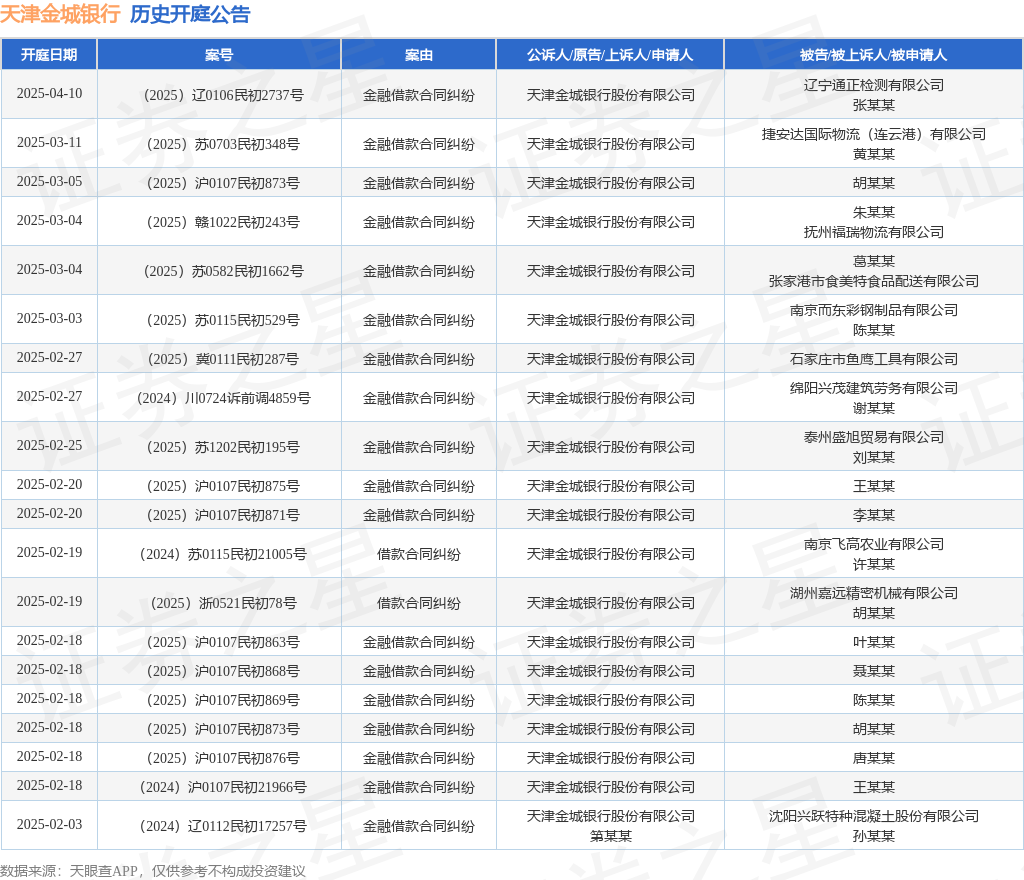Click the 公诉人/原告/上诉人/申请人 column header
1024x880 pixels.
click(x=610, y=55)
